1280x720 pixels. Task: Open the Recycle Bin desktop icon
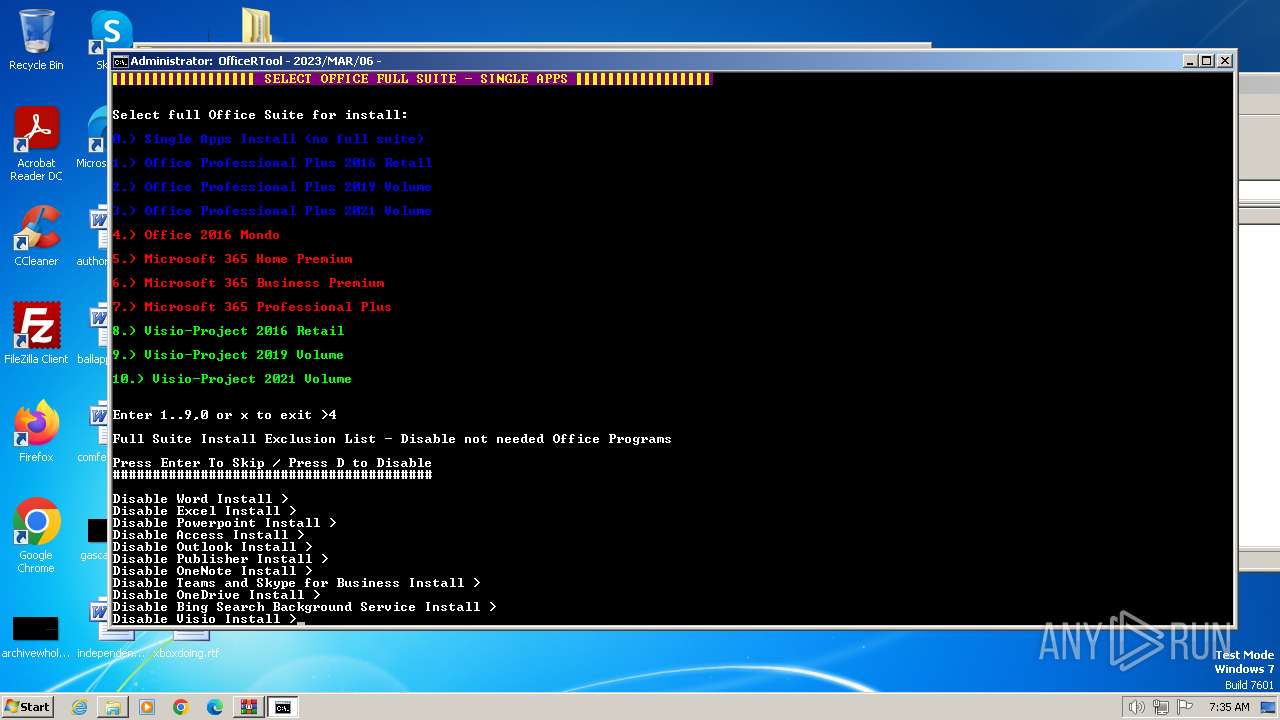pyautogui.click(x=36, y=40)
